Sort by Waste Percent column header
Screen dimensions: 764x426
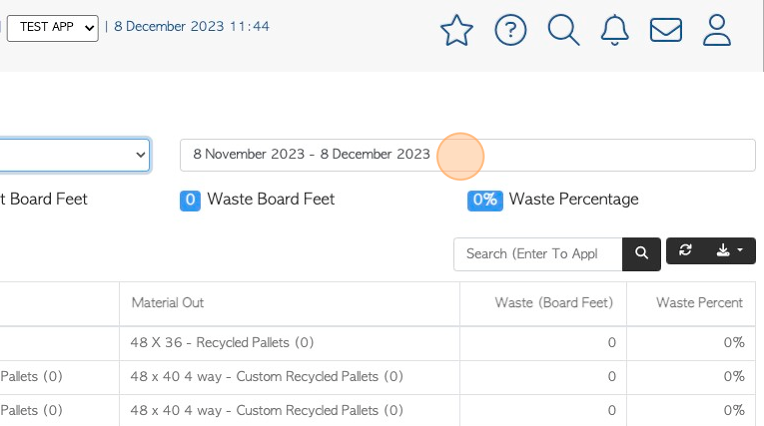(x=699, y=303)
